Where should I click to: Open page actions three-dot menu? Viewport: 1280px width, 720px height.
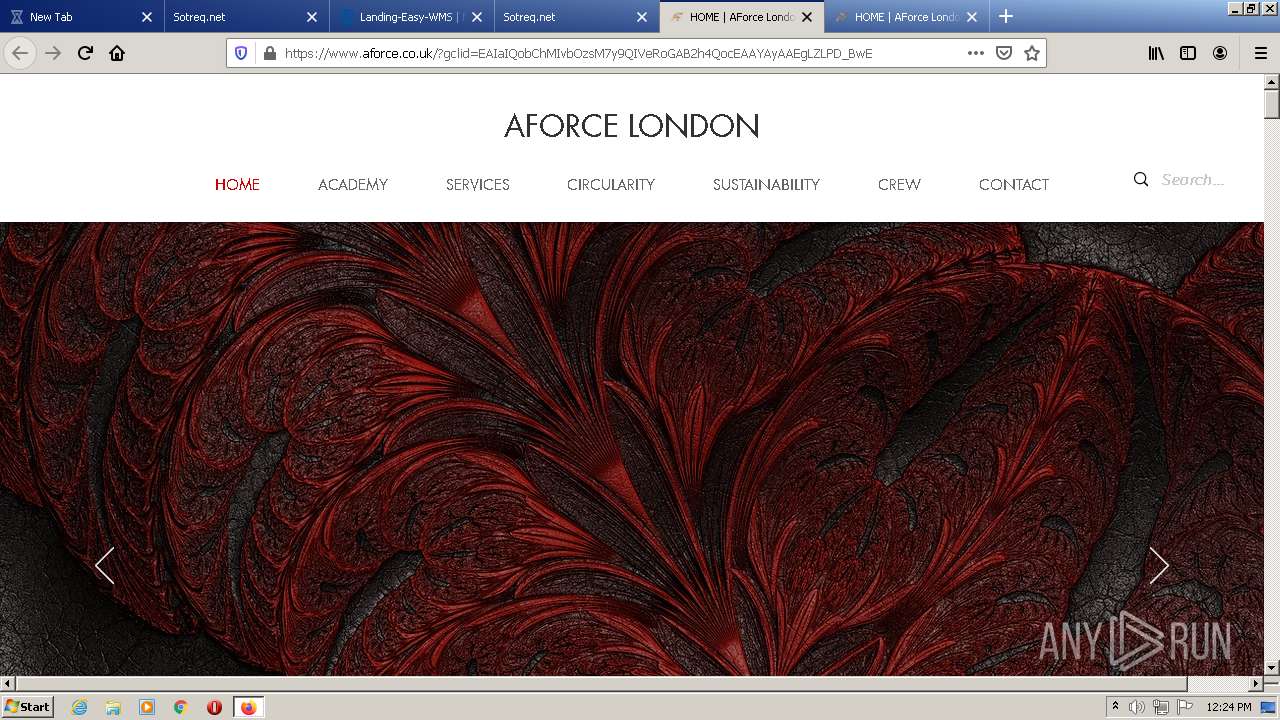(976, 53)
